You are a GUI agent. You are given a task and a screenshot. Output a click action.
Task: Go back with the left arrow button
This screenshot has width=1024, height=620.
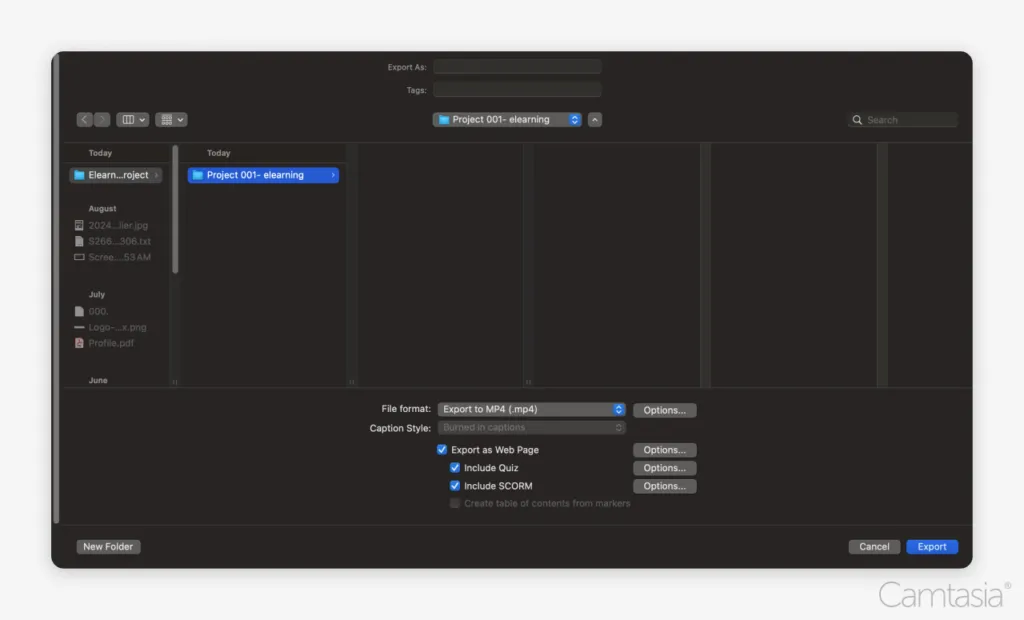(x=84, y=120)
